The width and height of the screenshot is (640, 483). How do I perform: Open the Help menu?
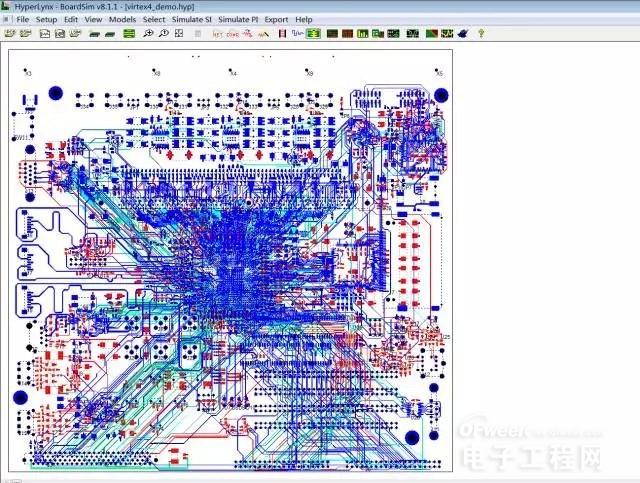coord(303,19)
